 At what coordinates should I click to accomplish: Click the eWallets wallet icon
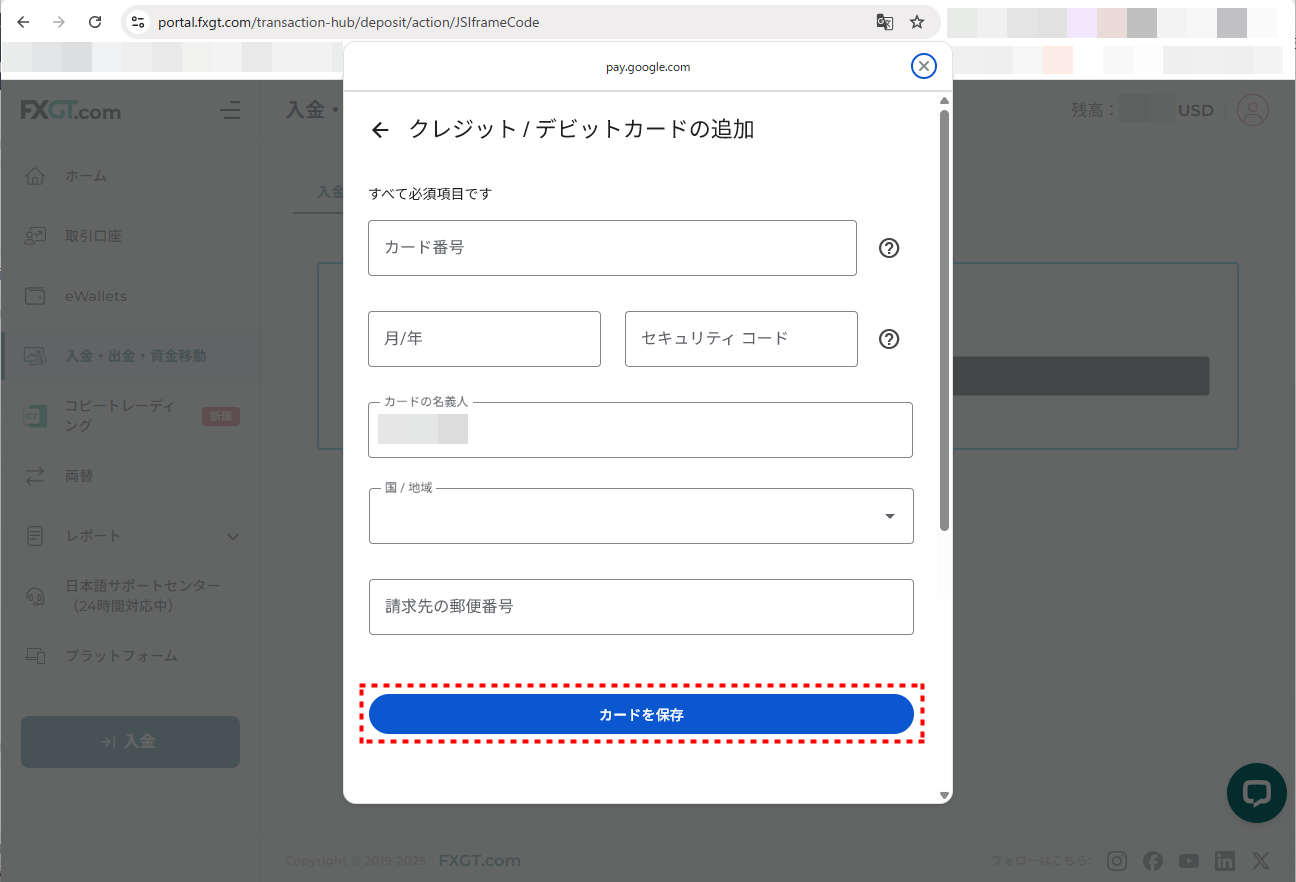click(x=35, y=296)
